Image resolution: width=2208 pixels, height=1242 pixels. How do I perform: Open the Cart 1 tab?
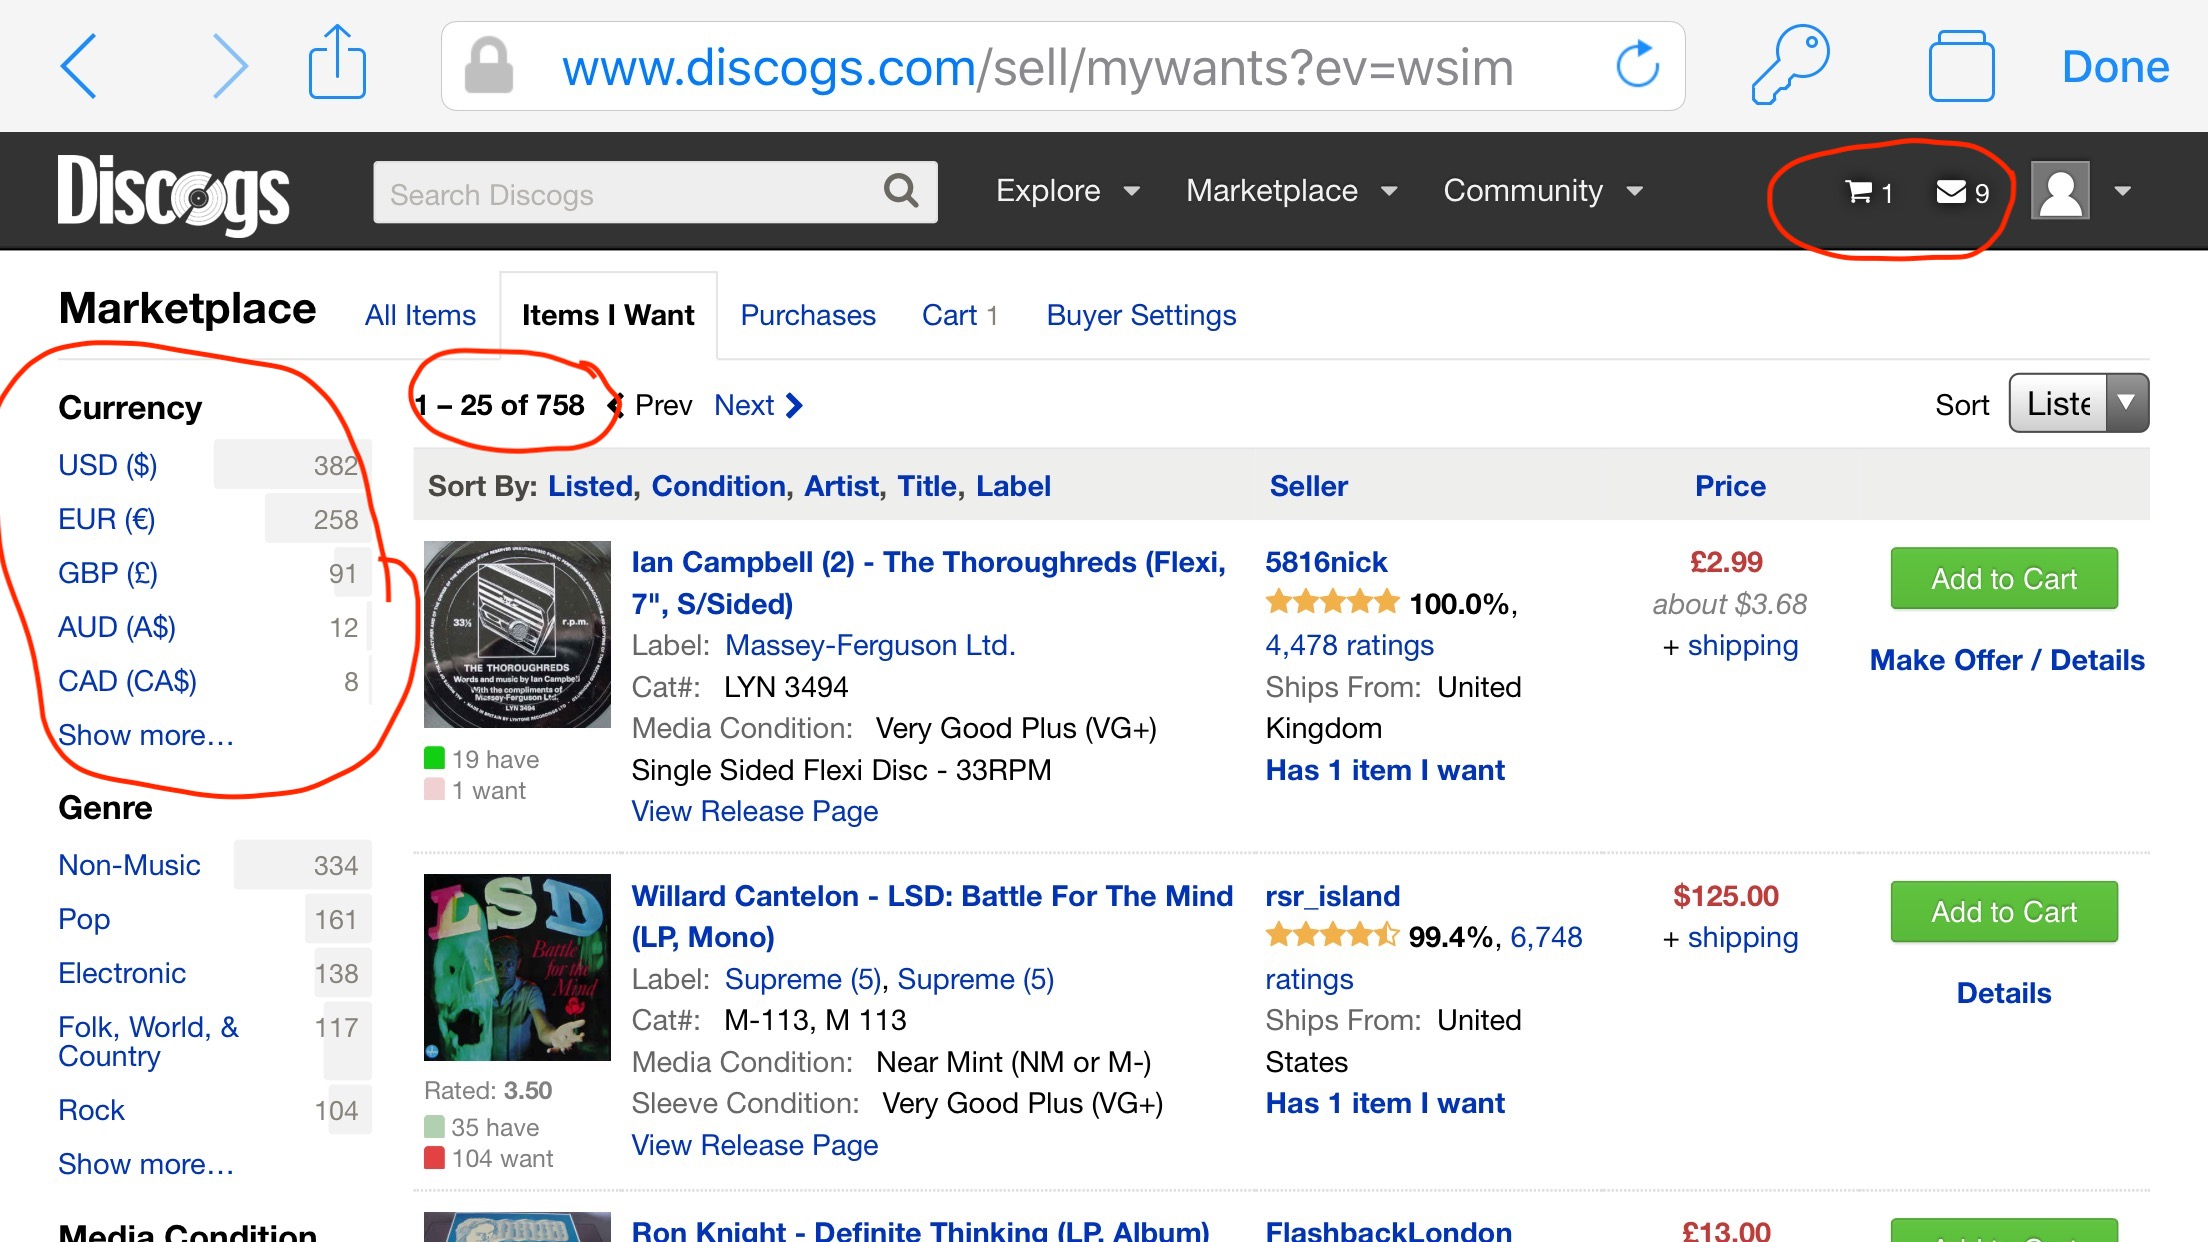click(x=960, y=315)
